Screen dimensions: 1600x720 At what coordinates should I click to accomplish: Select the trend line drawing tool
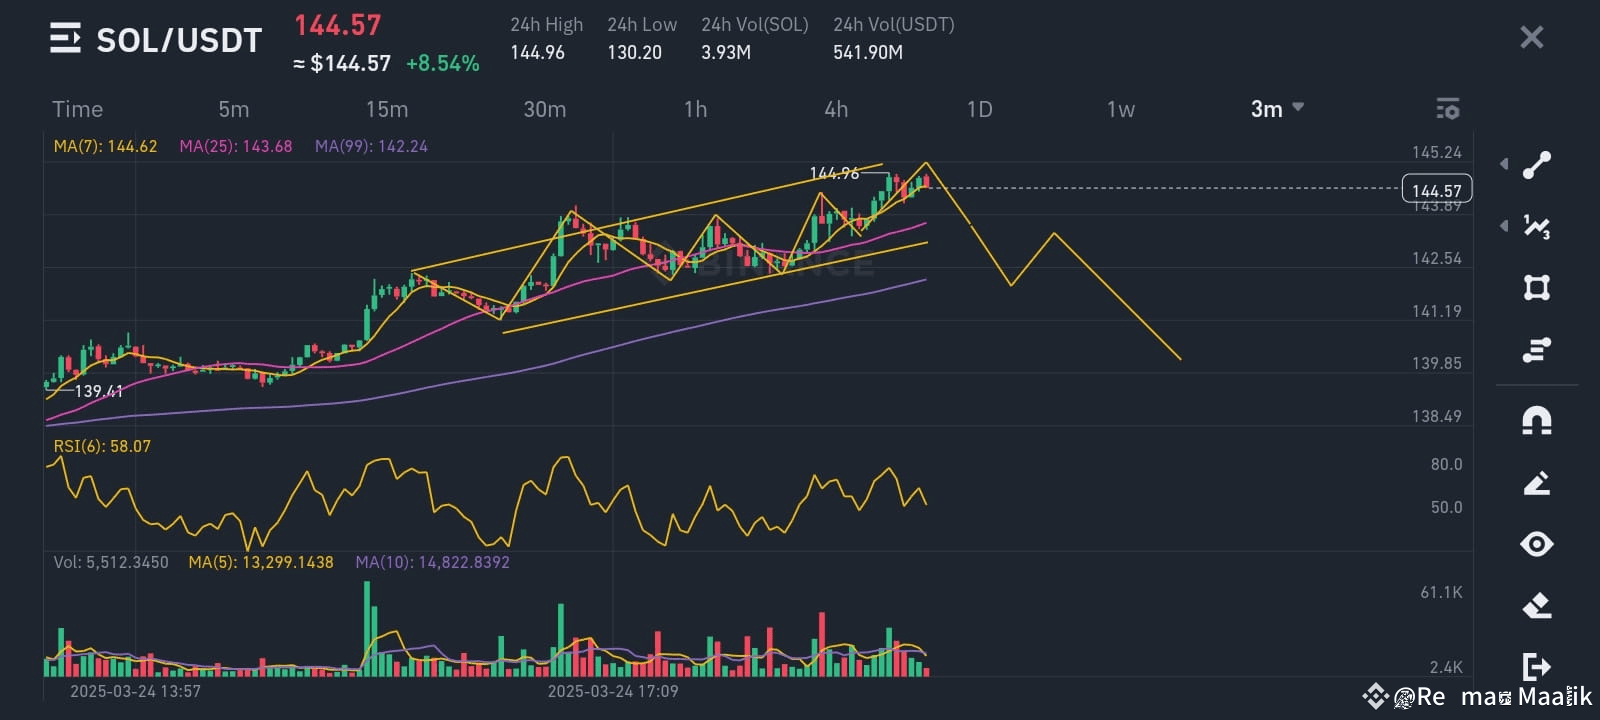[1537, 165]
